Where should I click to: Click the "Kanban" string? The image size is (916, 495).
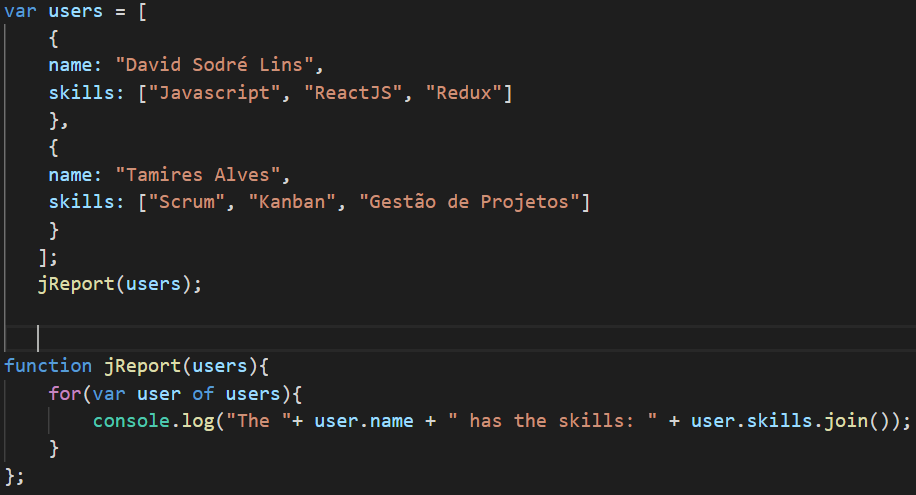click(x=293, y=202)
